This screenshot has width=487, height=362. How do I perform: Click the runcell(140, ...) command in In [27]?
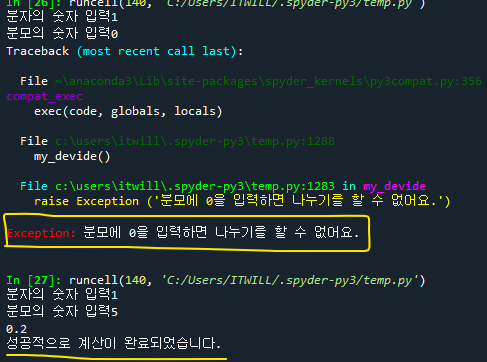pyautogui.click(x=247, y=280)
